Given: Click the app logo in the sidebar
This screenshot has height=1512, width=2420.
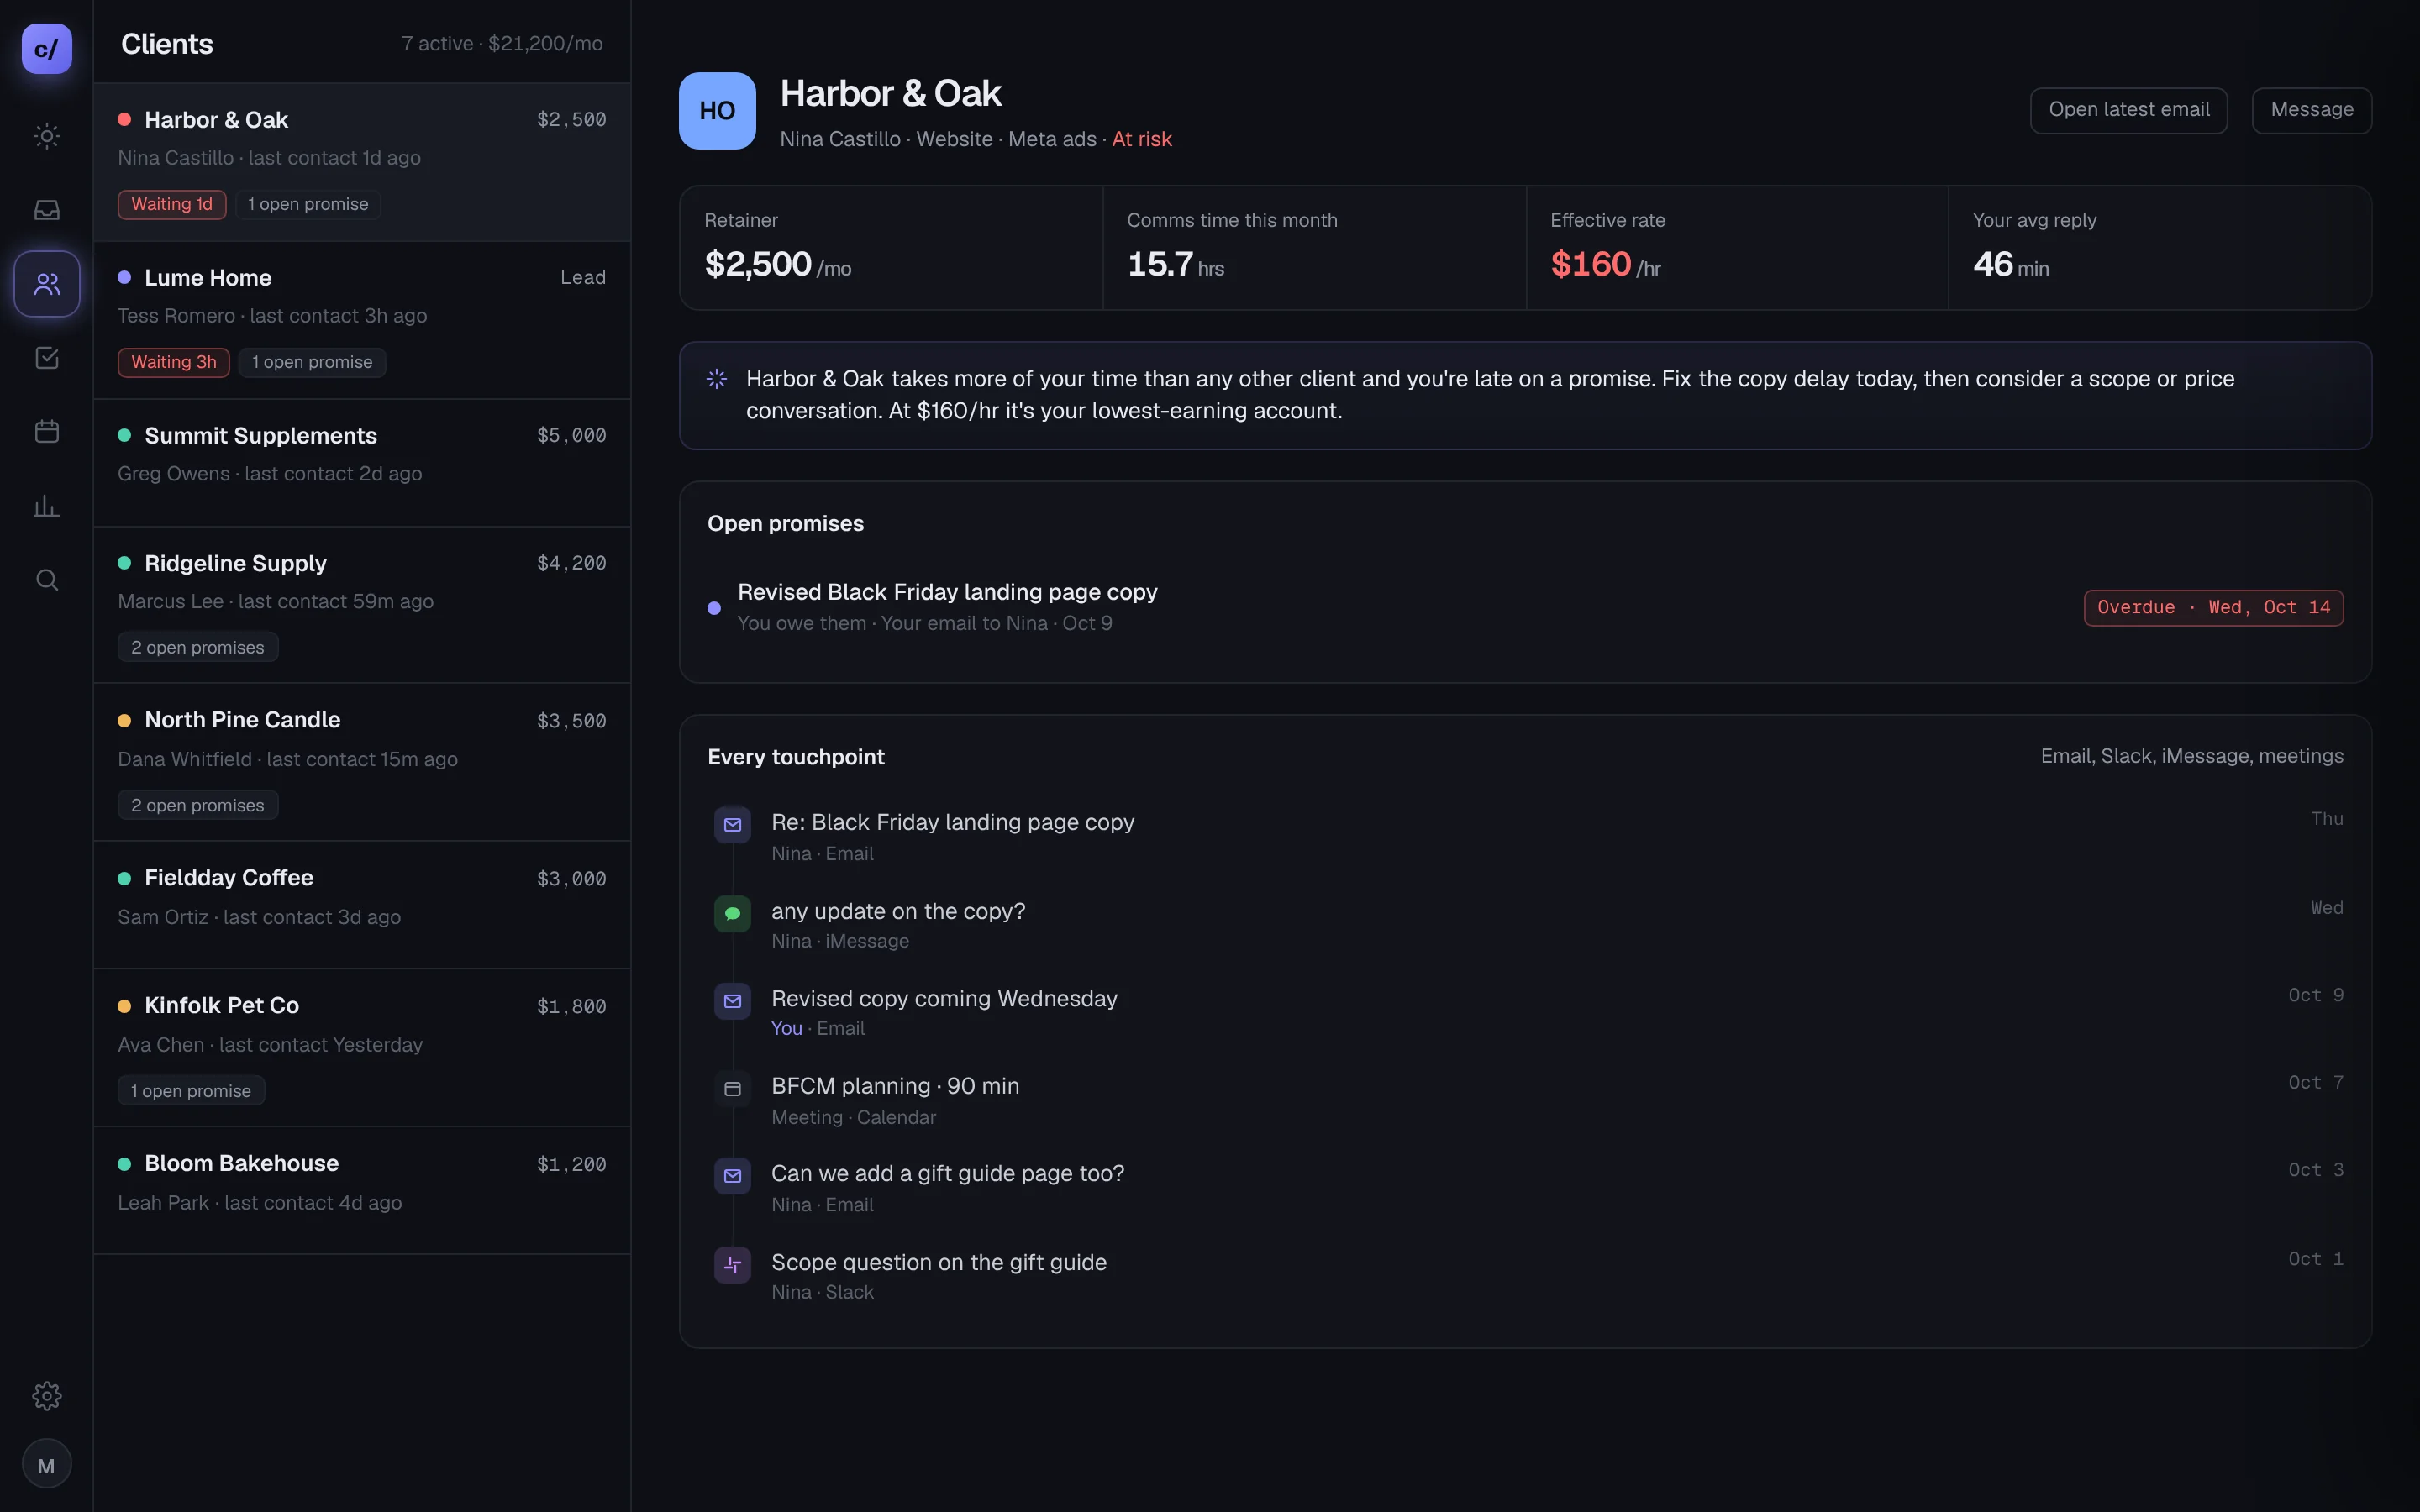Looking at the screenshot, I should pos(46,49).
